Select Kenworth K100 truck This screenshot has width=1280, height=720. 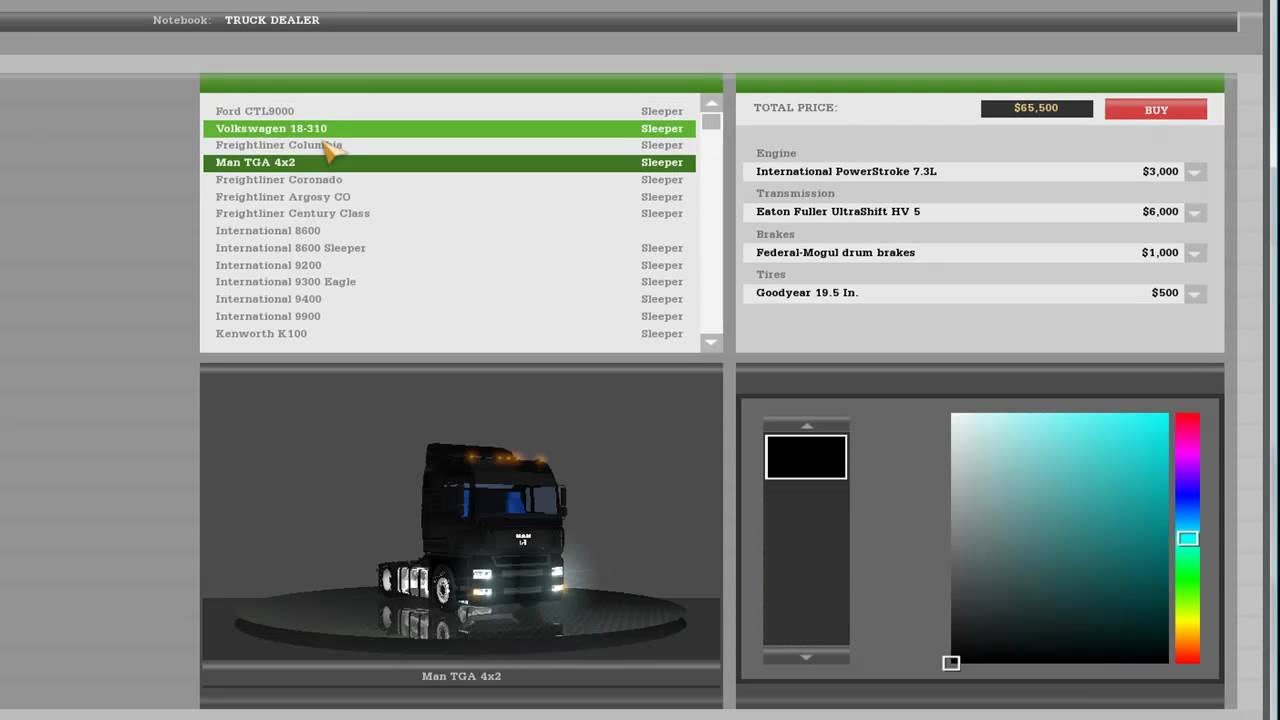pos(449,334)
